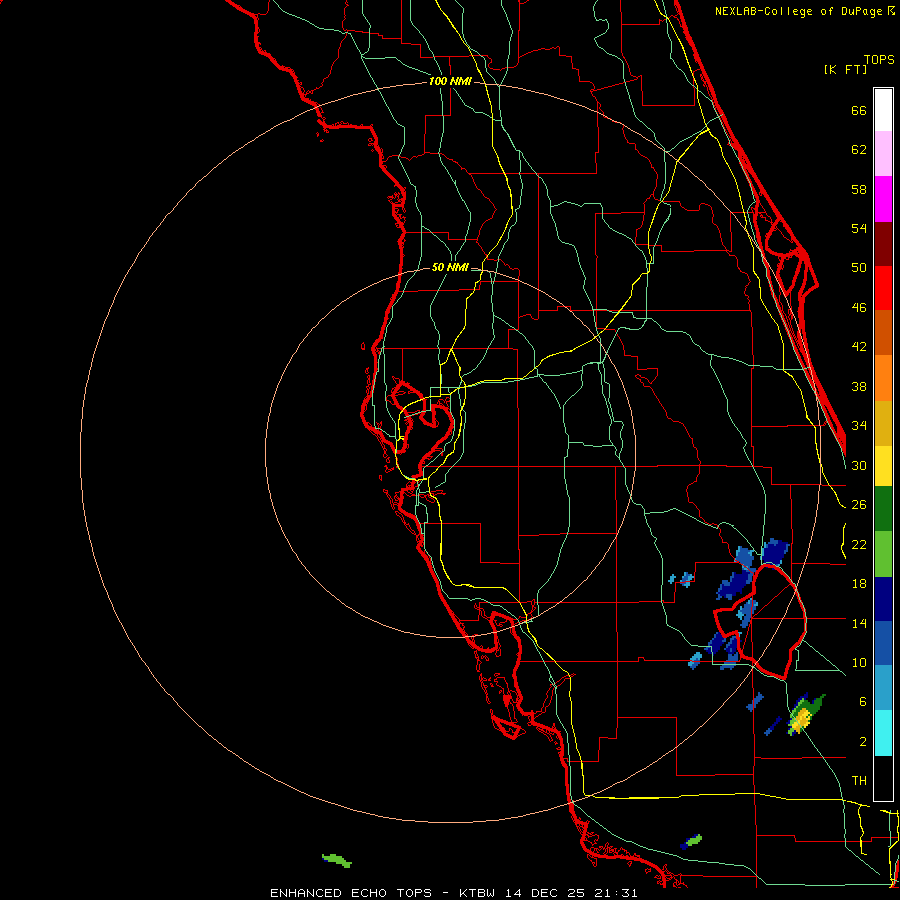Click the 58 value on the legend
Screen dimensions: 900x900
[859, 189]
